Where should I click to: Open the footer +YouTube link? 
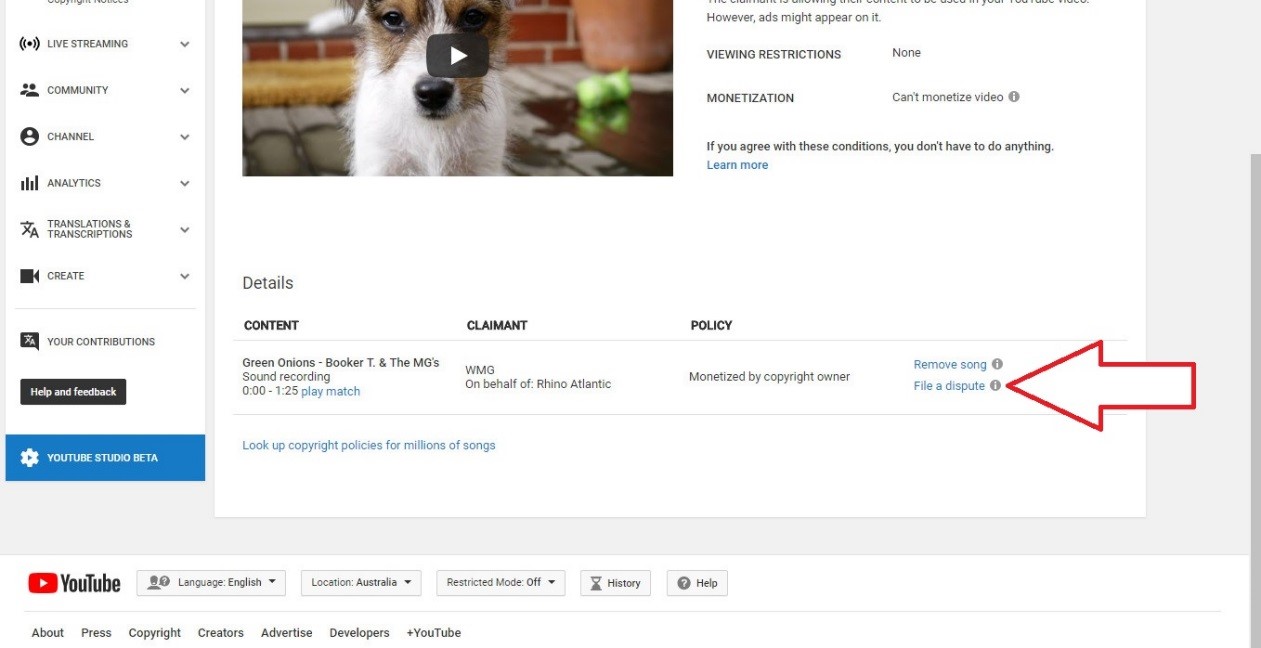434,633
